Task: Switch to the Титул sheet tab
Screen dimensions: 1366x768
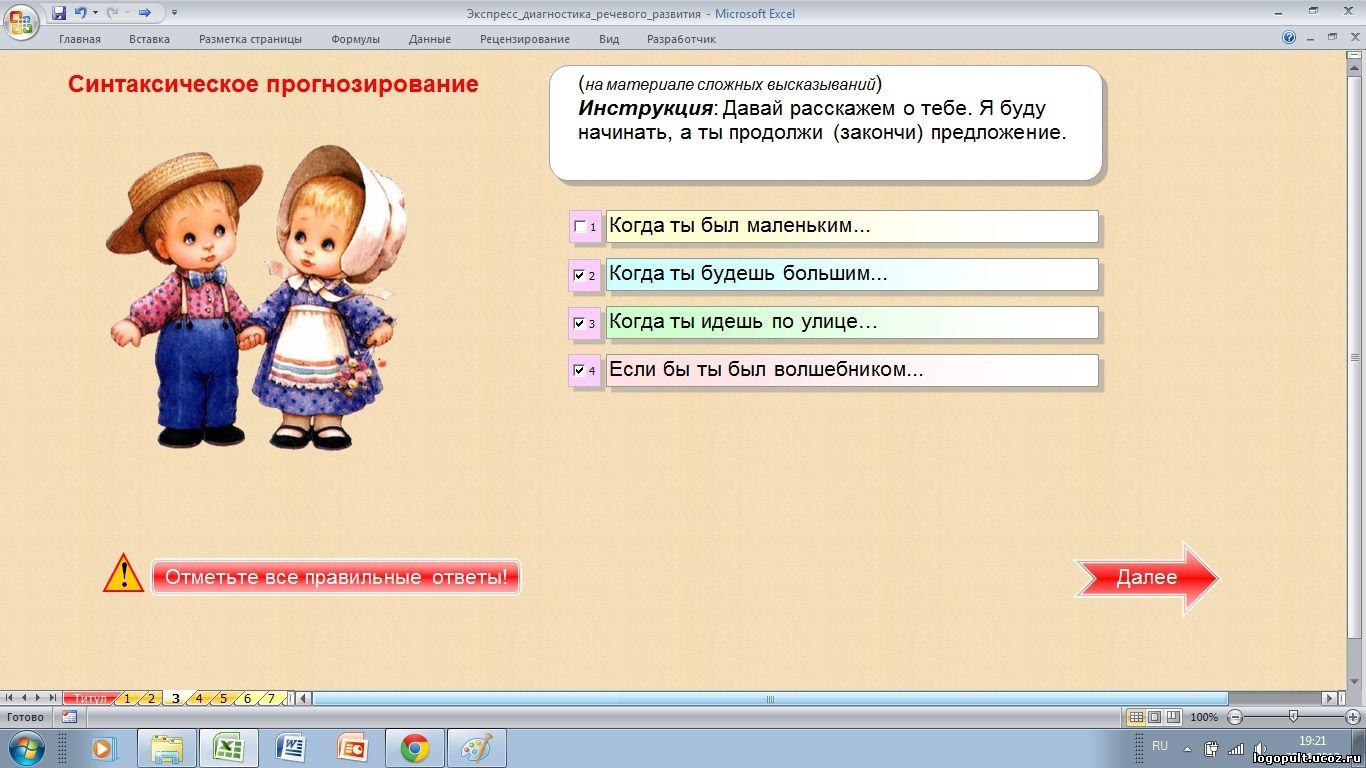Action: pos(90,698)
